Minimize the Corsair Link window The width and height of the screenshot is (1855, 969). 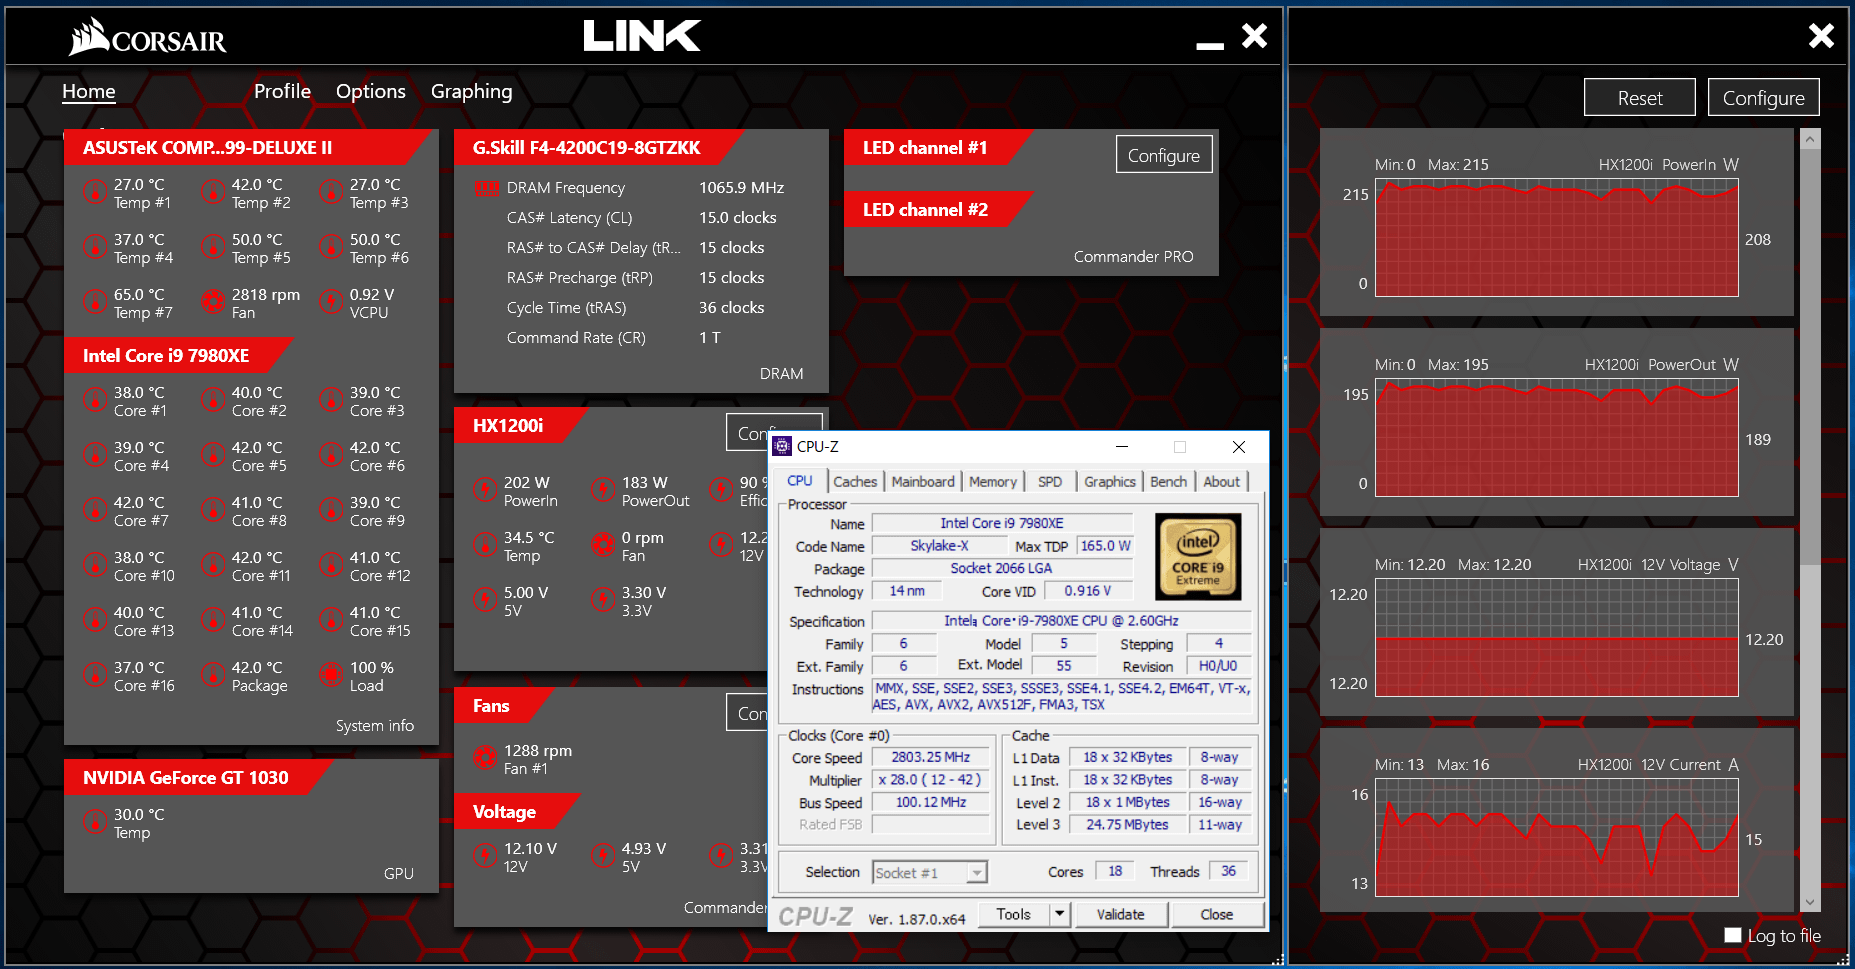(x=1210, y=44)
